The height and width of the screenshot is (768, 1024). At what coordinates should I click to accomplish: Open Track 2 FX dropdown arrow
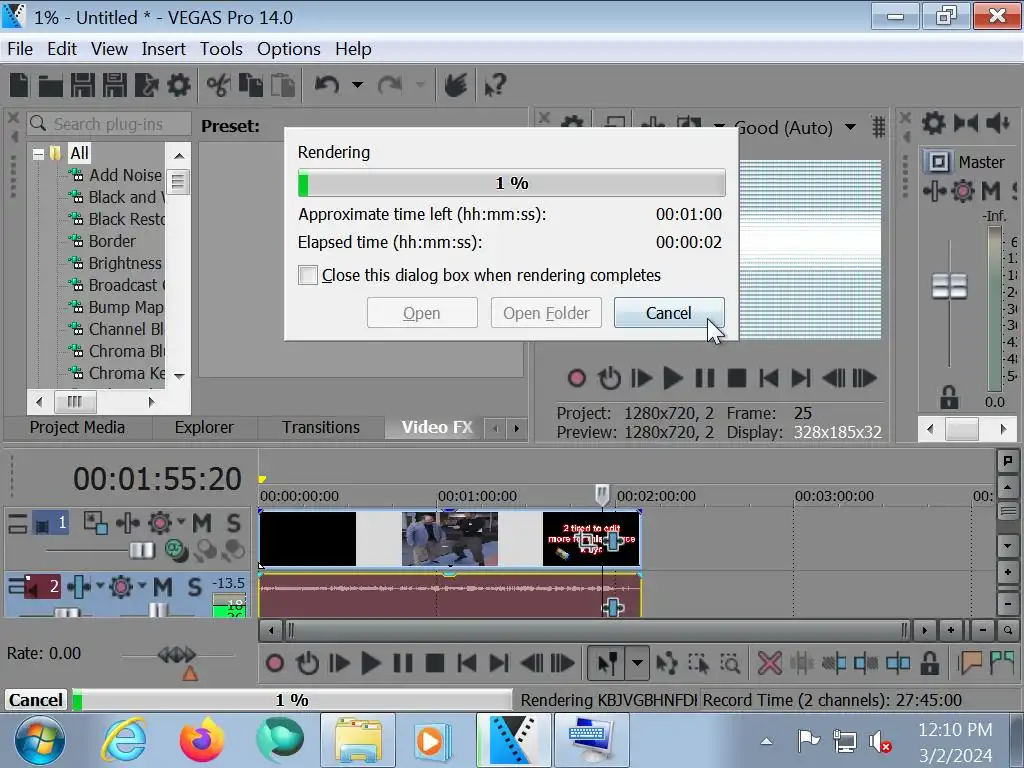pyautogui.click(x=142, y=584)
